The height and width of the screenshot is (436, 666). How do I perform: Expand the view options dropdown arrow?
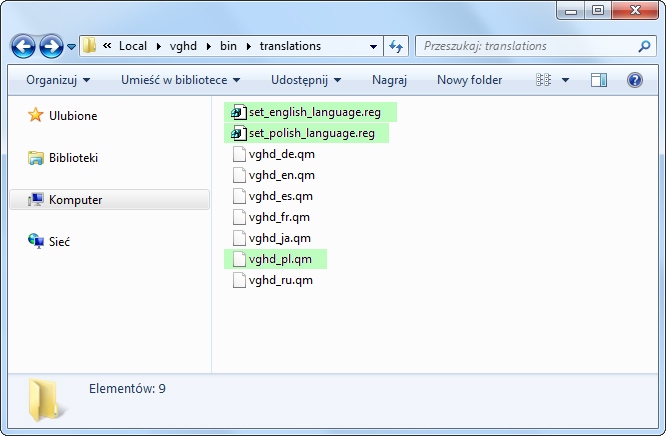(x=565, y=80)
